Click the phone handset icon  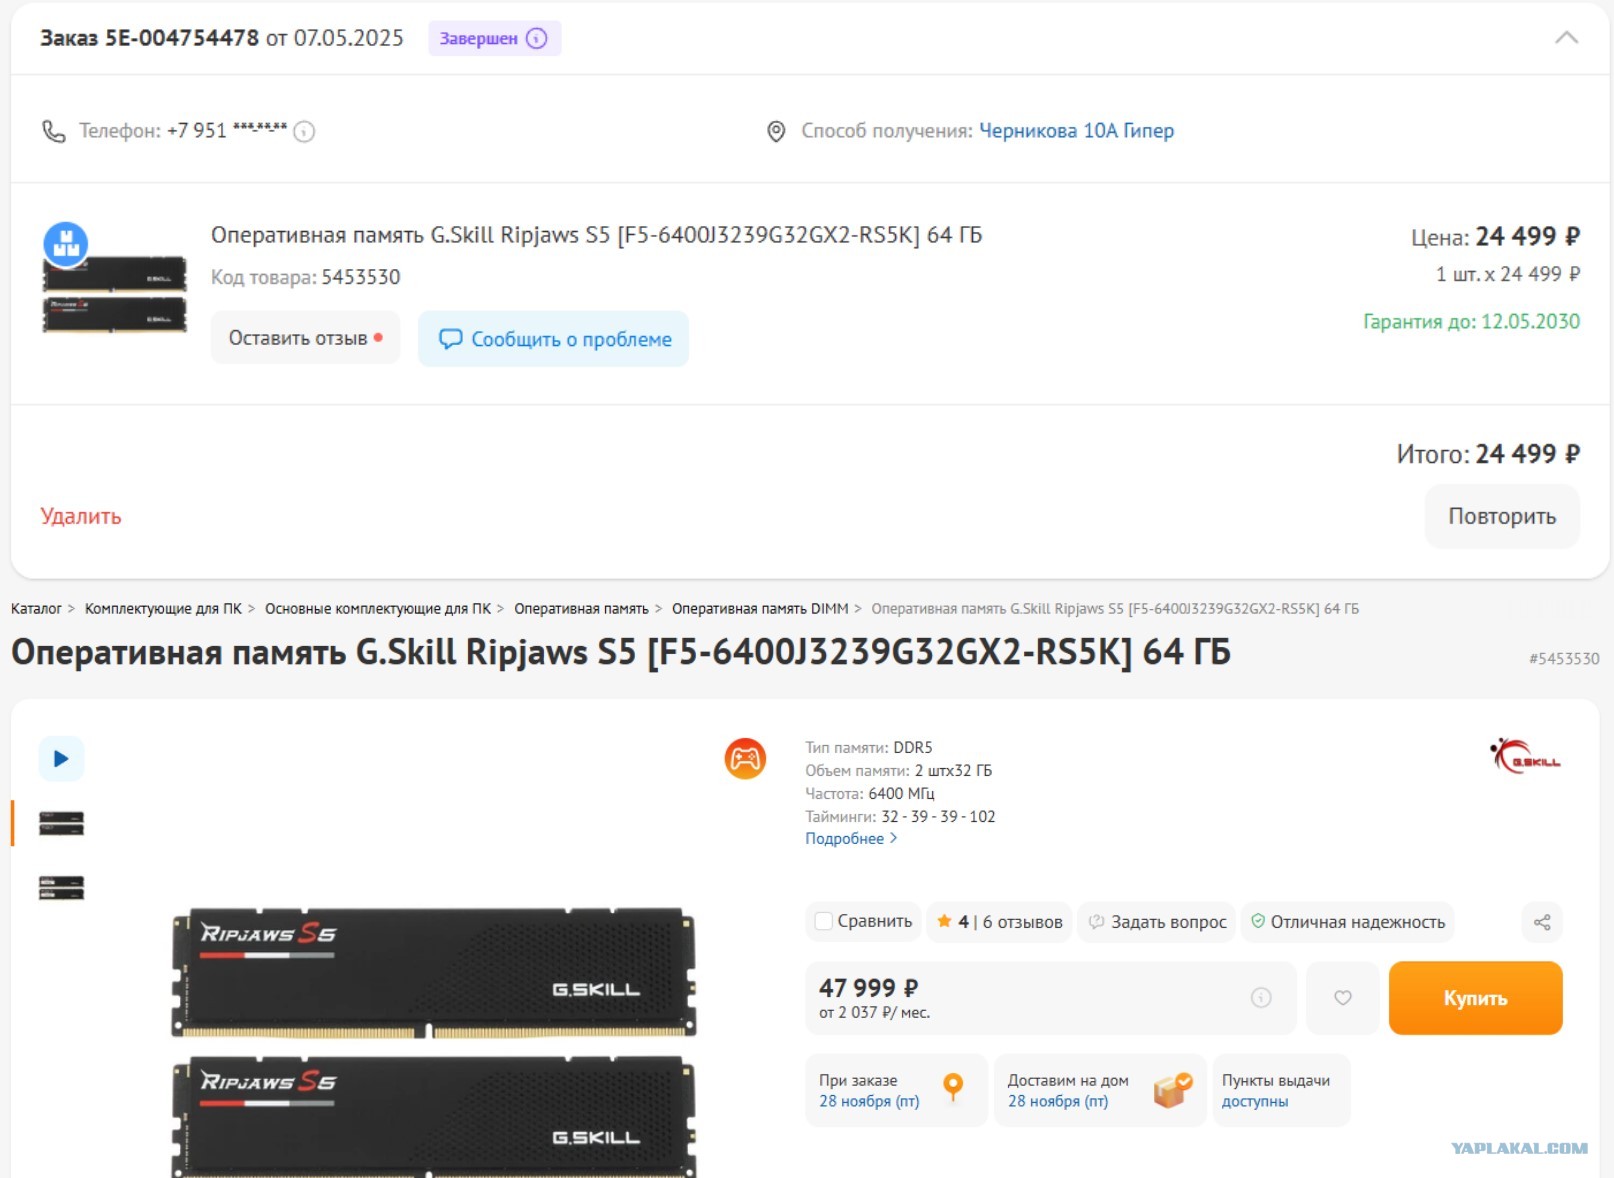[x=53, y=131]
